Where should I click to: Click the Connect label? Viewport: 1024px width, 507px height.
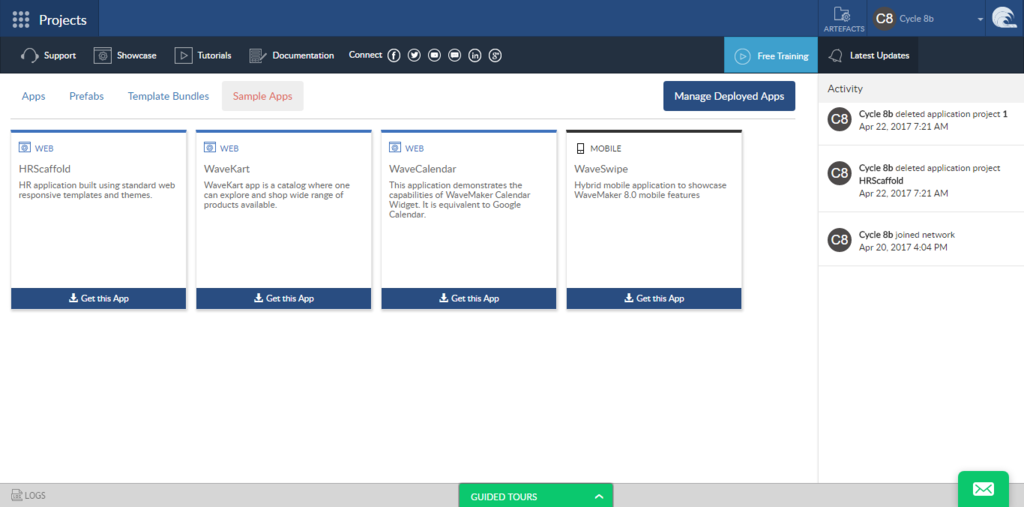[365, 55]
